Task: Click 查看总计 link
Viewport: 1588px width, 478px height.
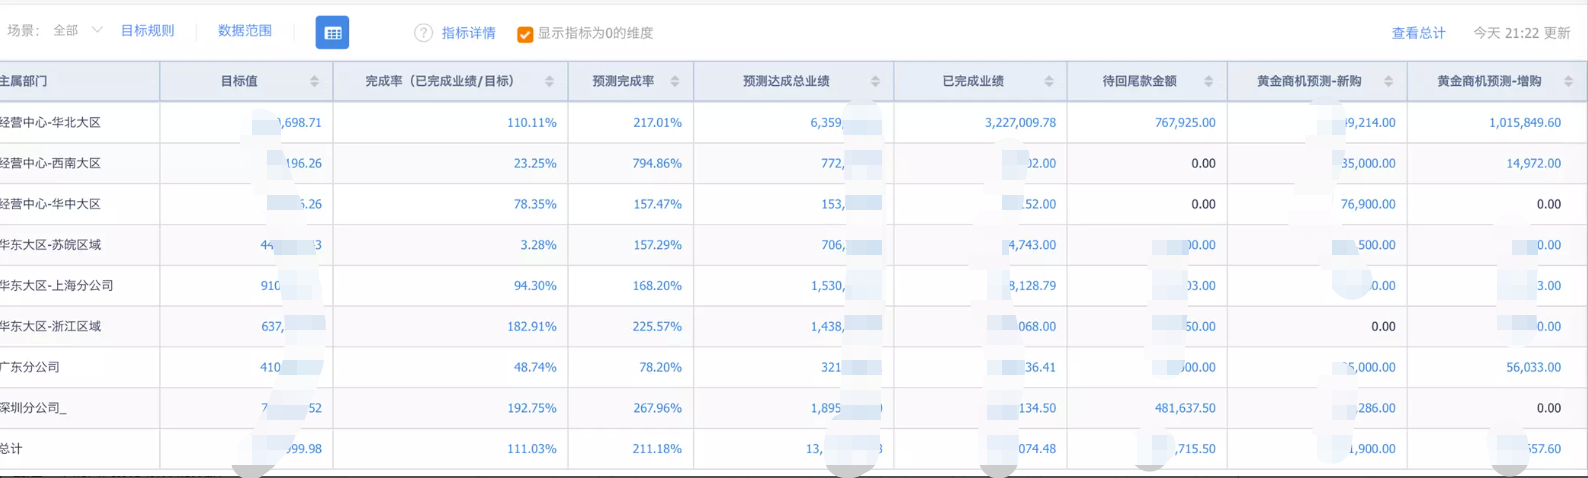Action: click(1418, 33)
